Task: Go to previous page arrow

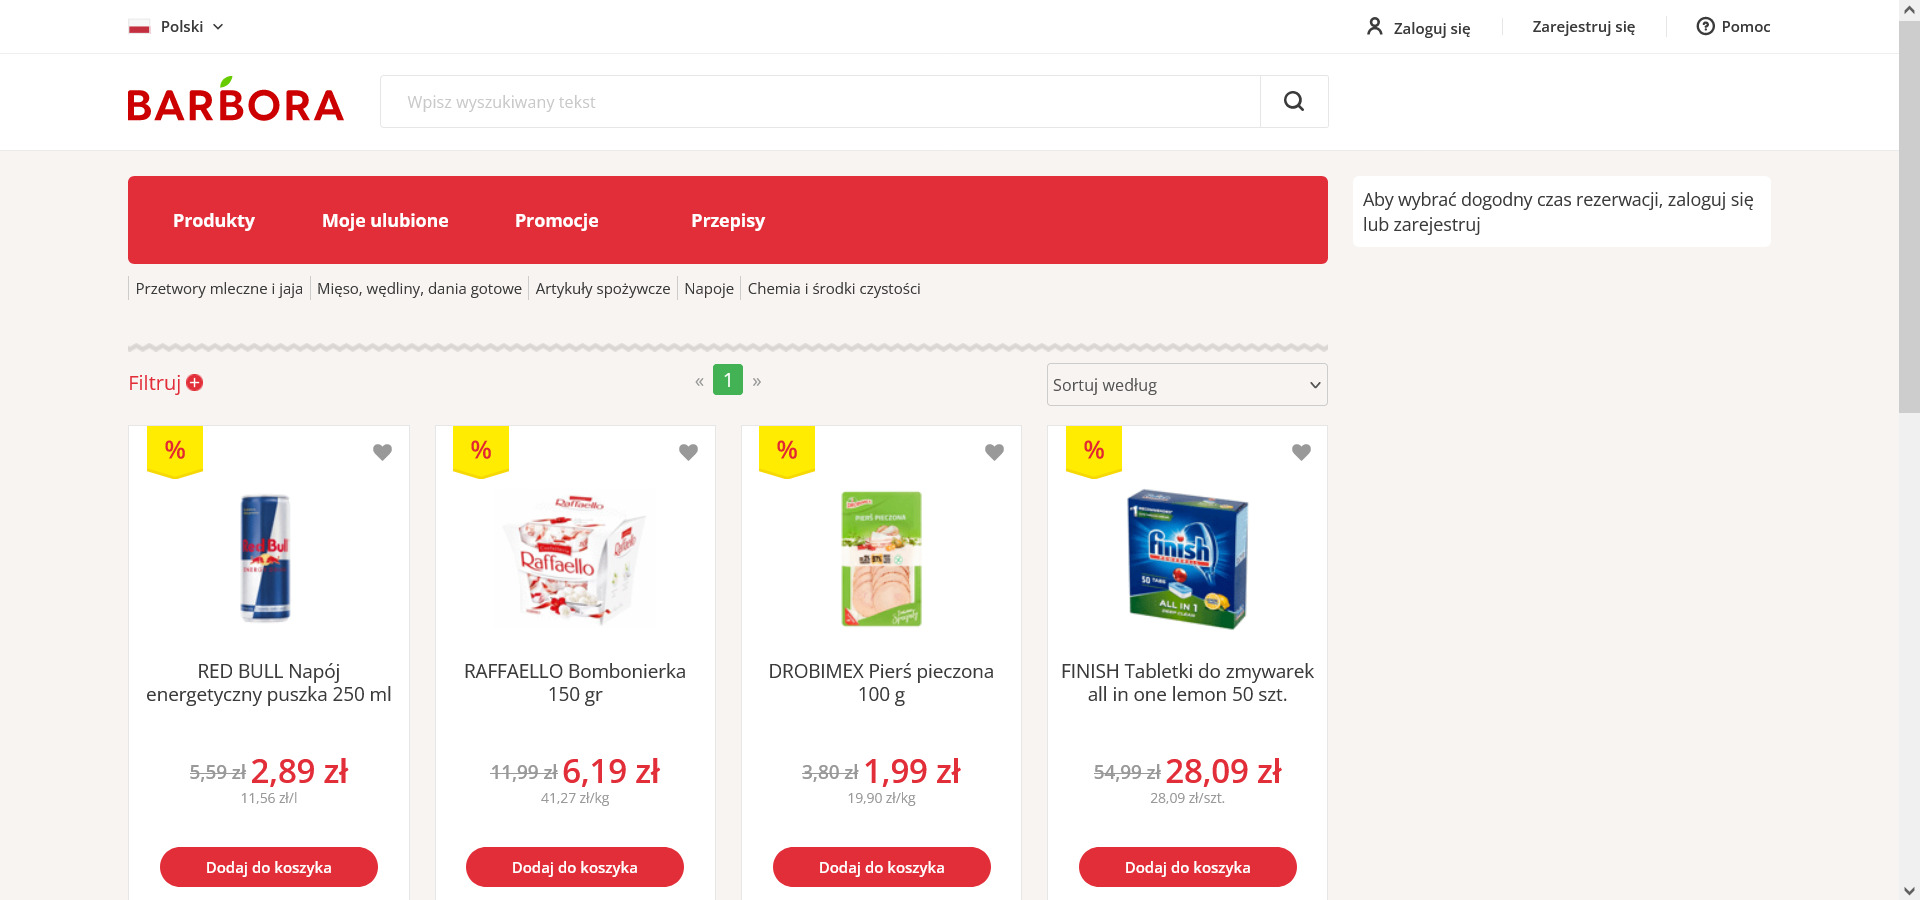Action: (699, 381)
